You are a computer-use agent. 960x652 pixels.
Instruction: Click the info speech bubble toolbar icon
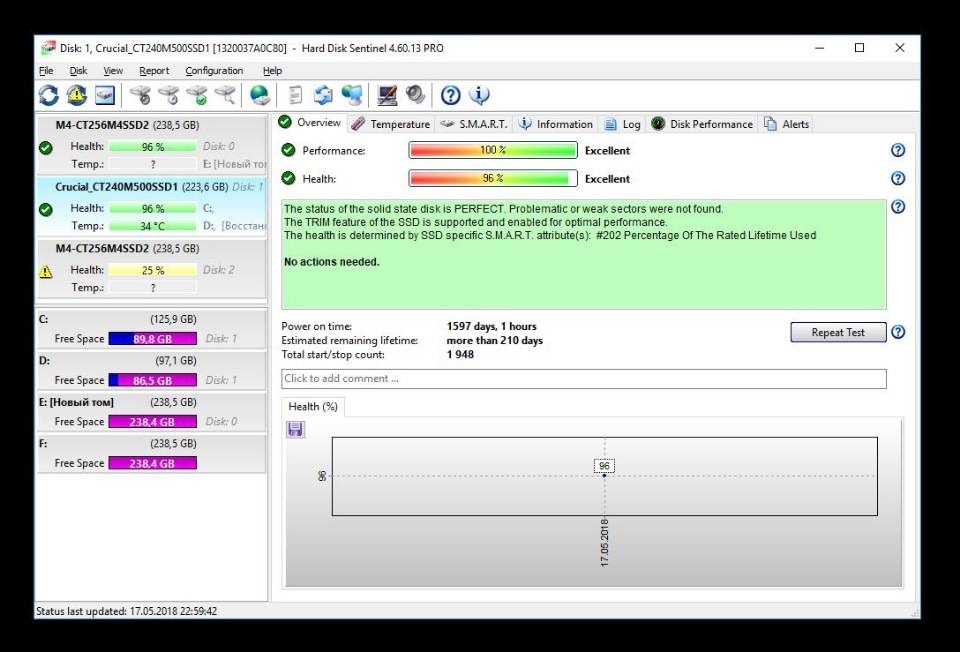[479, 96]
